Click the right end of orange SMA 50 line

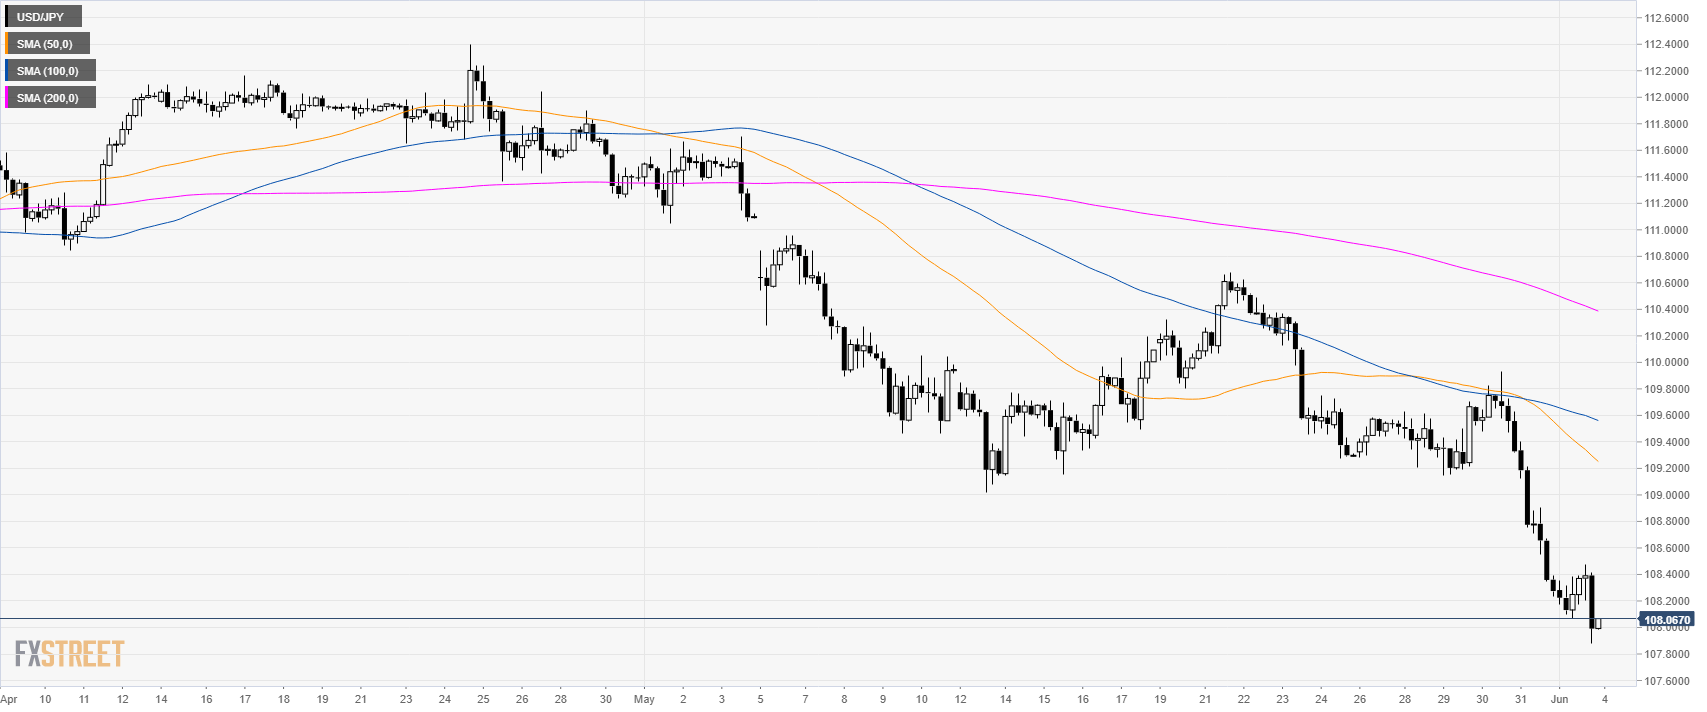(x=1597, y=461)
